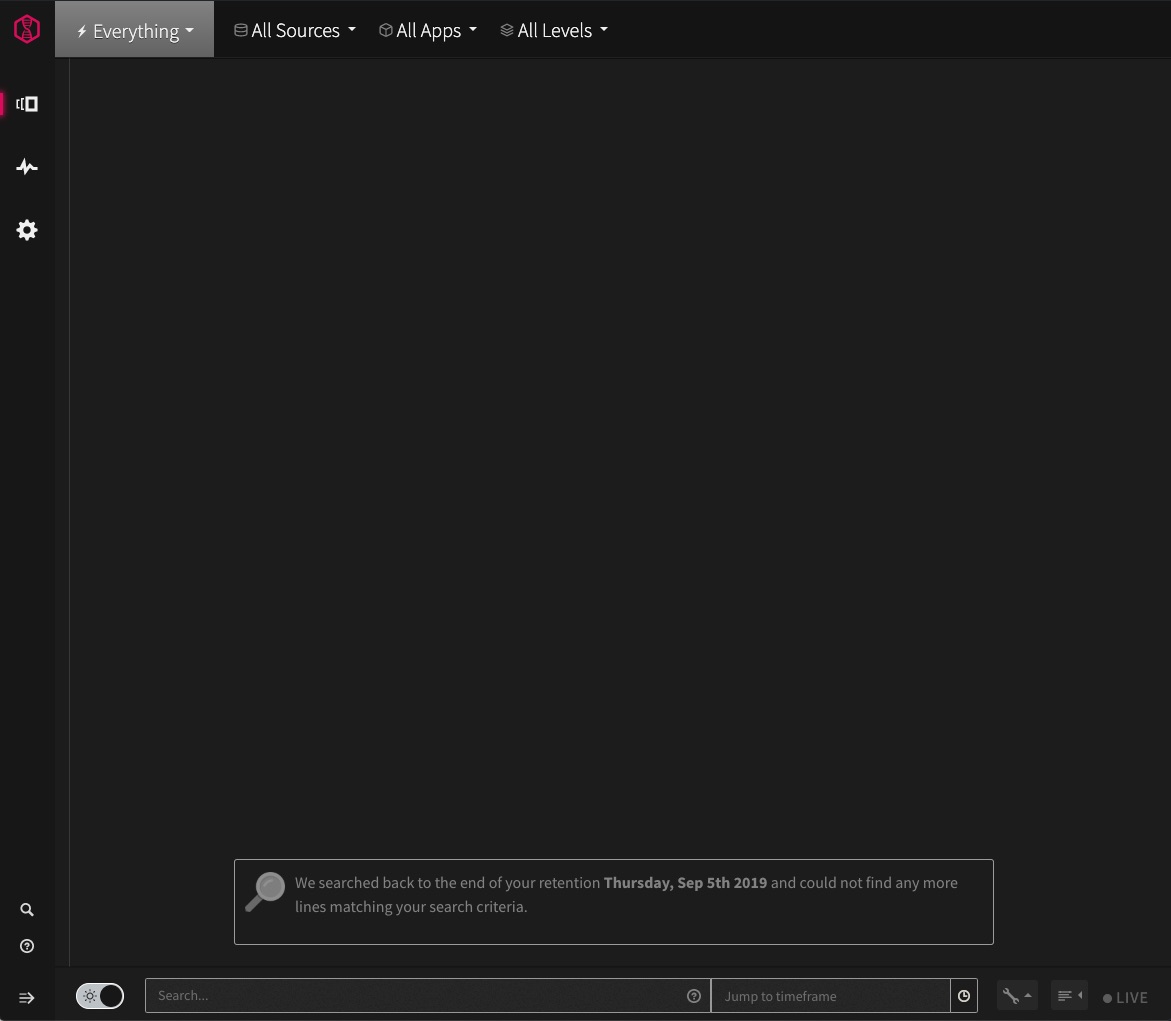Open the activity pulse graph icon
The height and width of the screenshot is (1021, 1171).
[x=27, y=167]
